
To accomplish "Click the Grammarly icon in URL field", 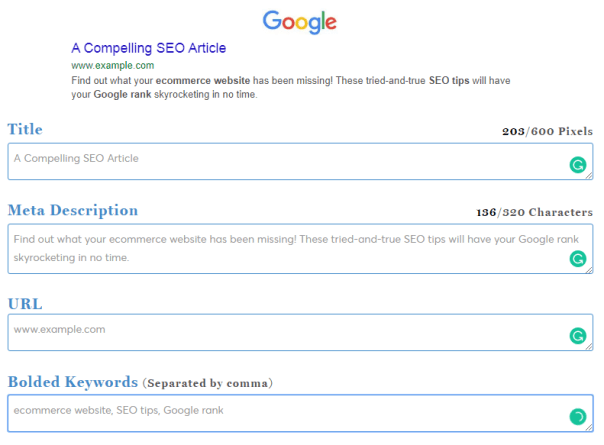I will click(577, 336).
